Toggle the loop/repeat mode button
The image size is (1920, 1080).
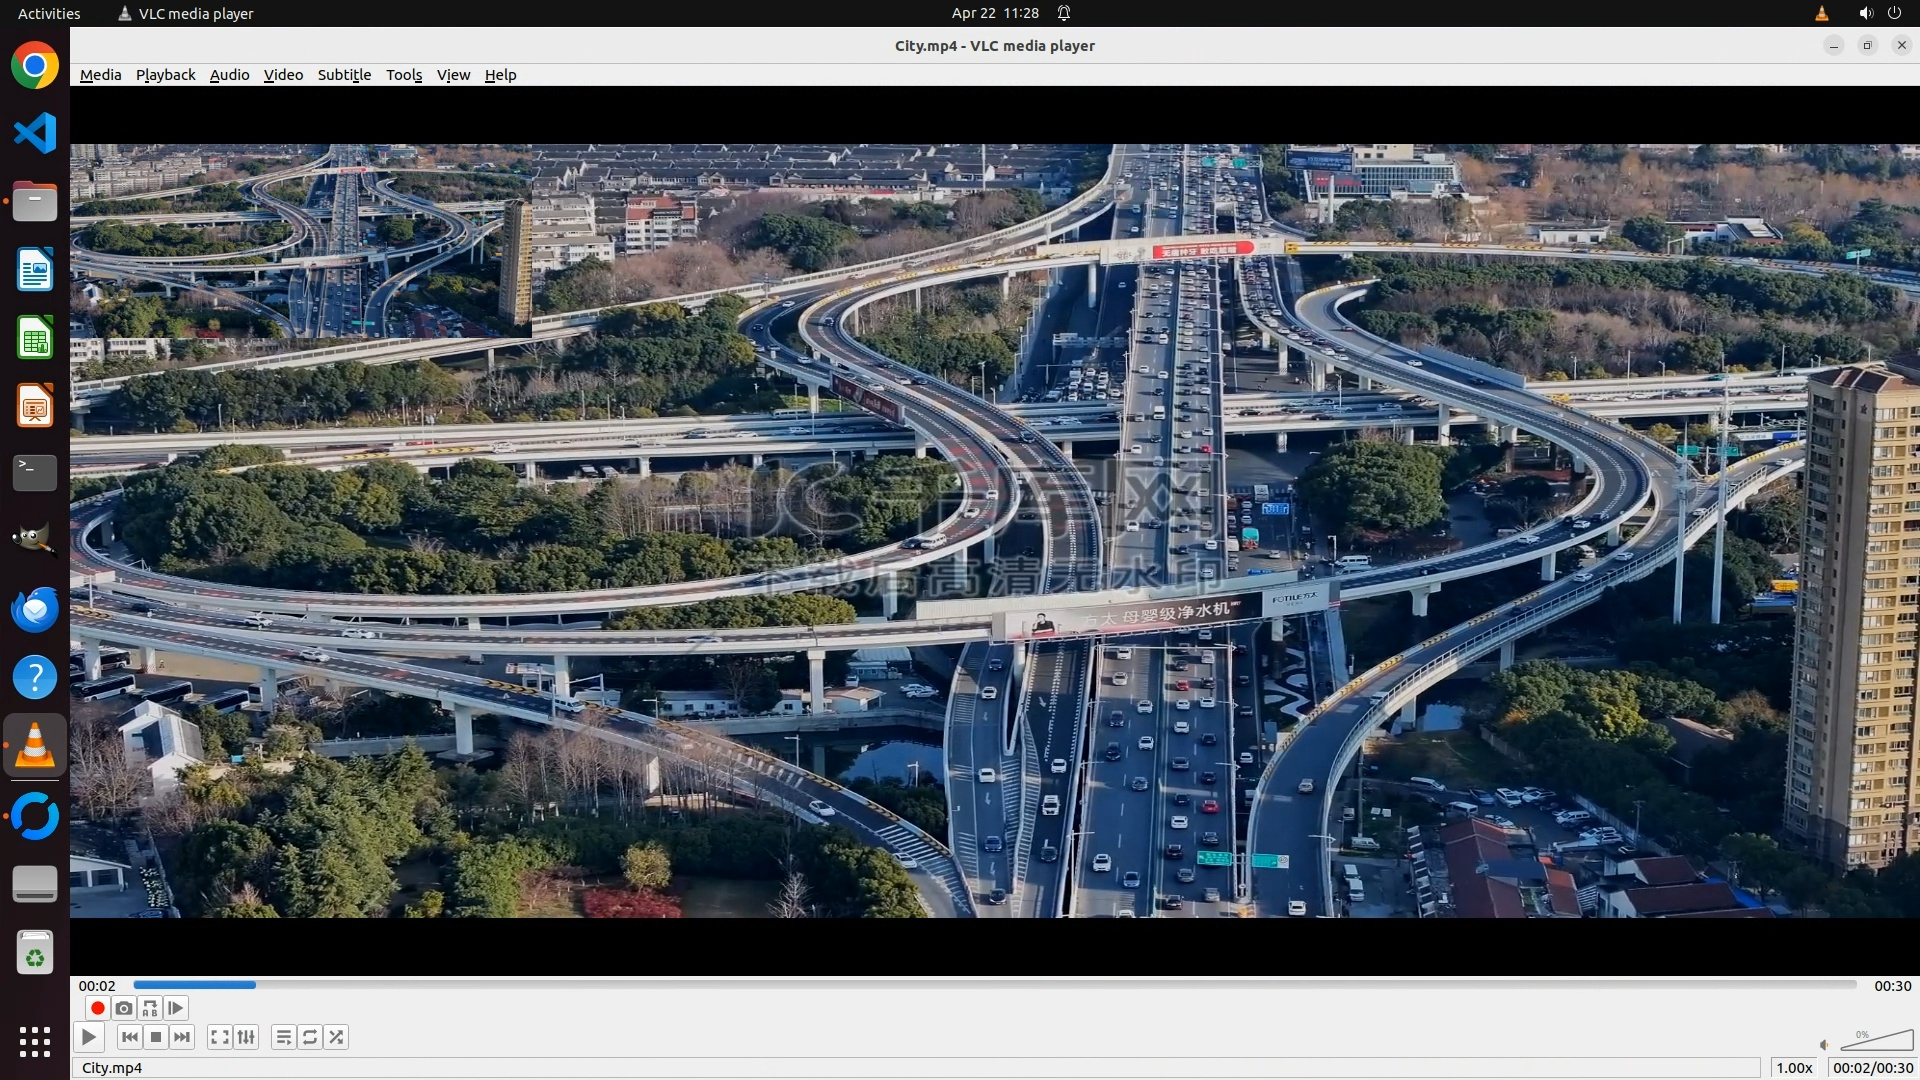click(x=310, y=1037)
